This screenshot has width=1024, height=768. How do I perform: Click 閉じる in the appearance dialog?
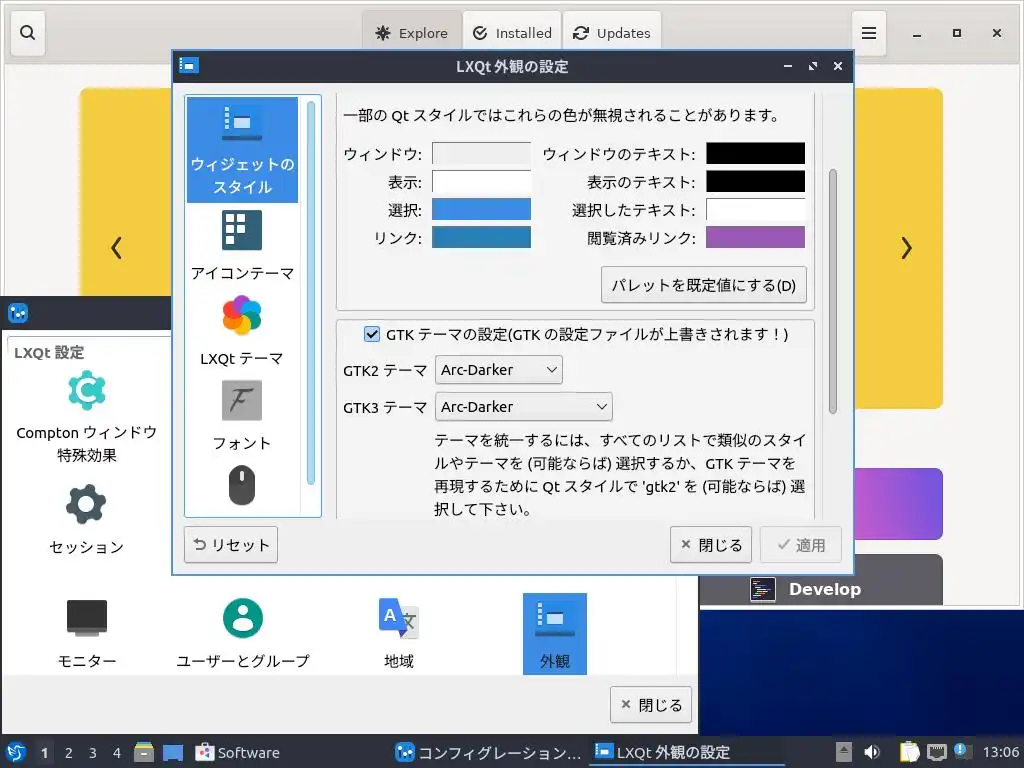click(711, 545)
